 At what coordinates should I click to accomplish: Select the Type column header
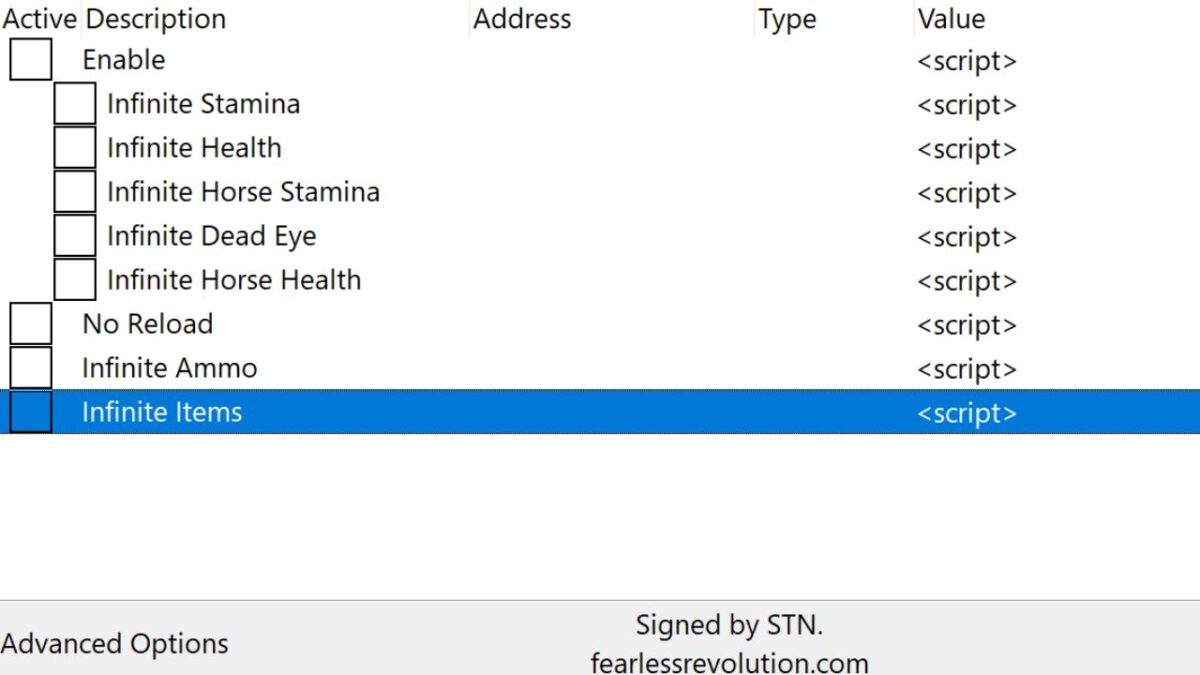click(x=787, y=19)
